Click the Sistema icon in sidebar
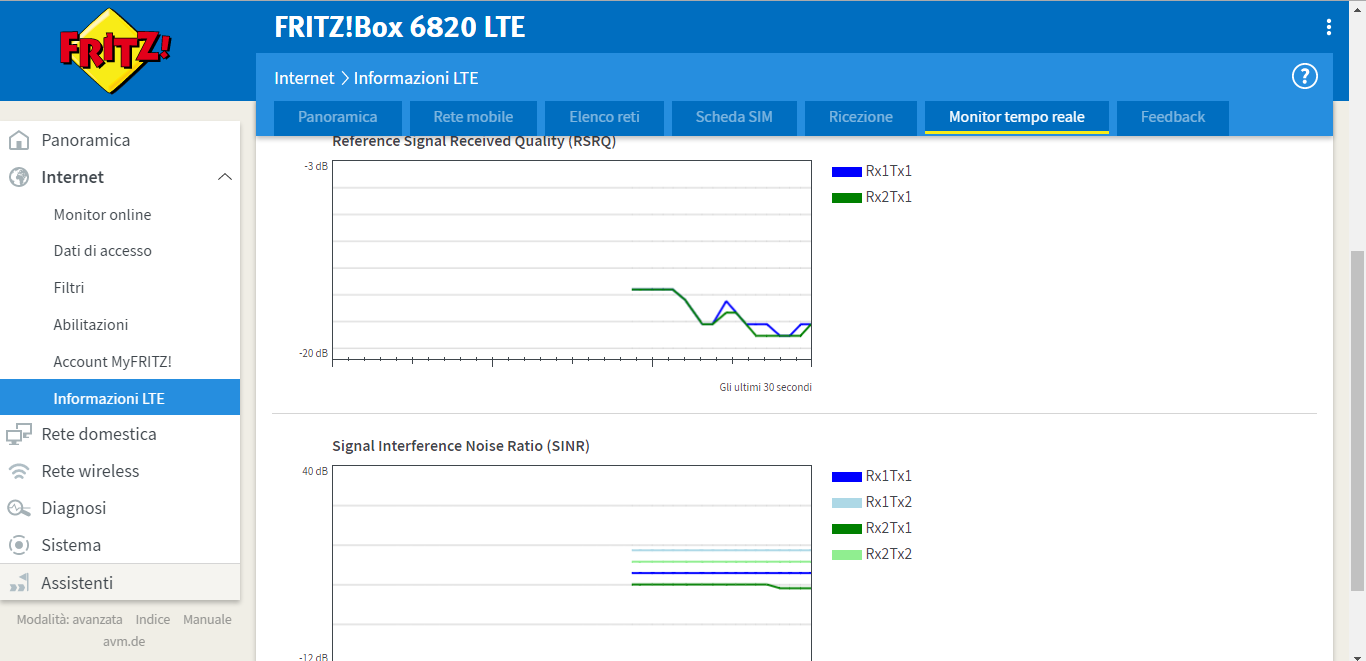 pyautogui.click(x=18, y=545)
